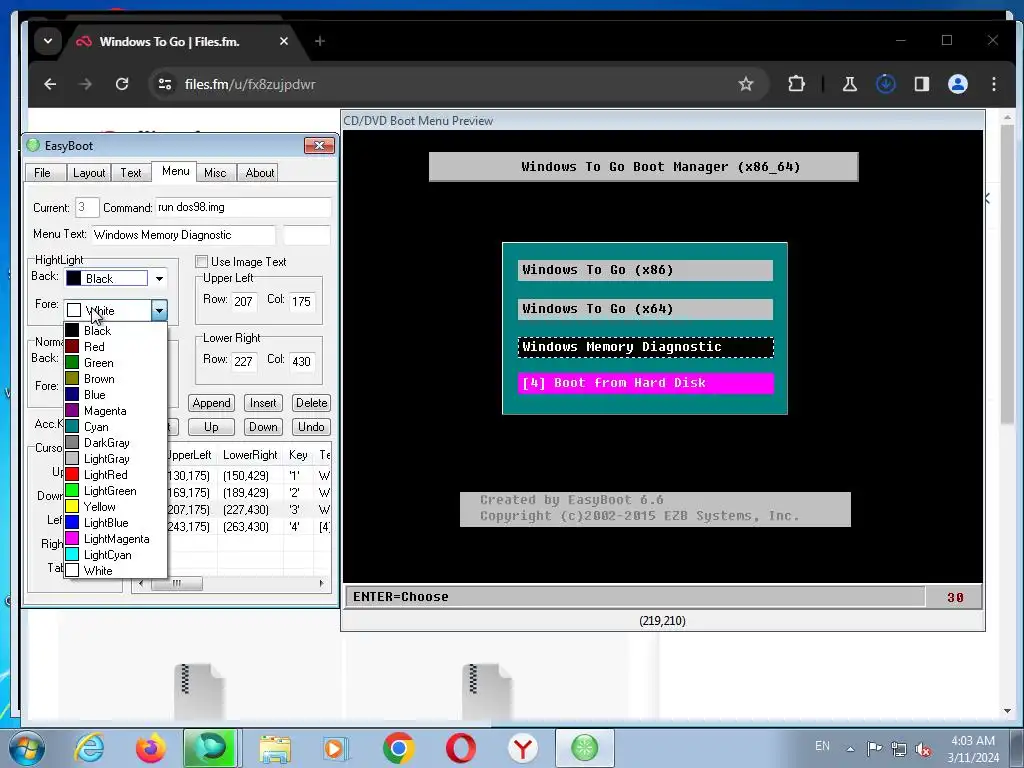Image resolution: width=1024 pixels, height=768 pixels.
Task: Open the File tab in EasyBoot
Action: pos(42,172)
